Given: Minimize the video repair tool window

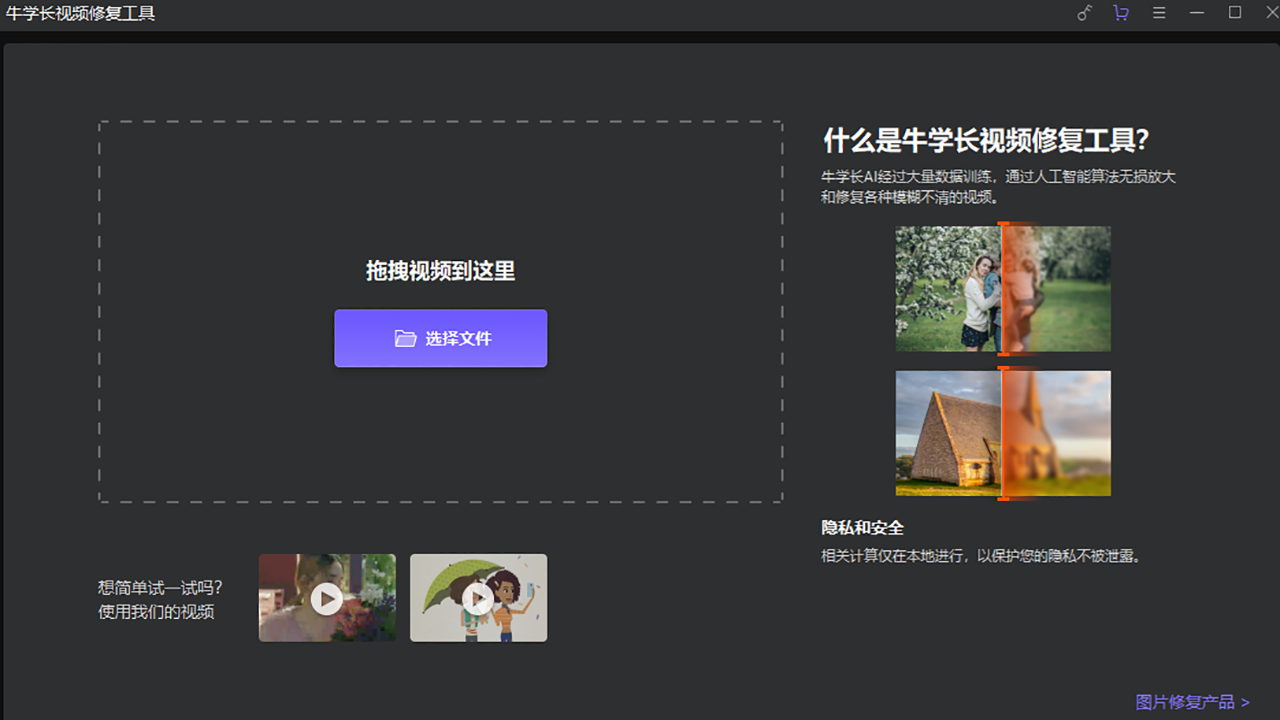Looking at the screenshot, I should tap(1197, 13).
